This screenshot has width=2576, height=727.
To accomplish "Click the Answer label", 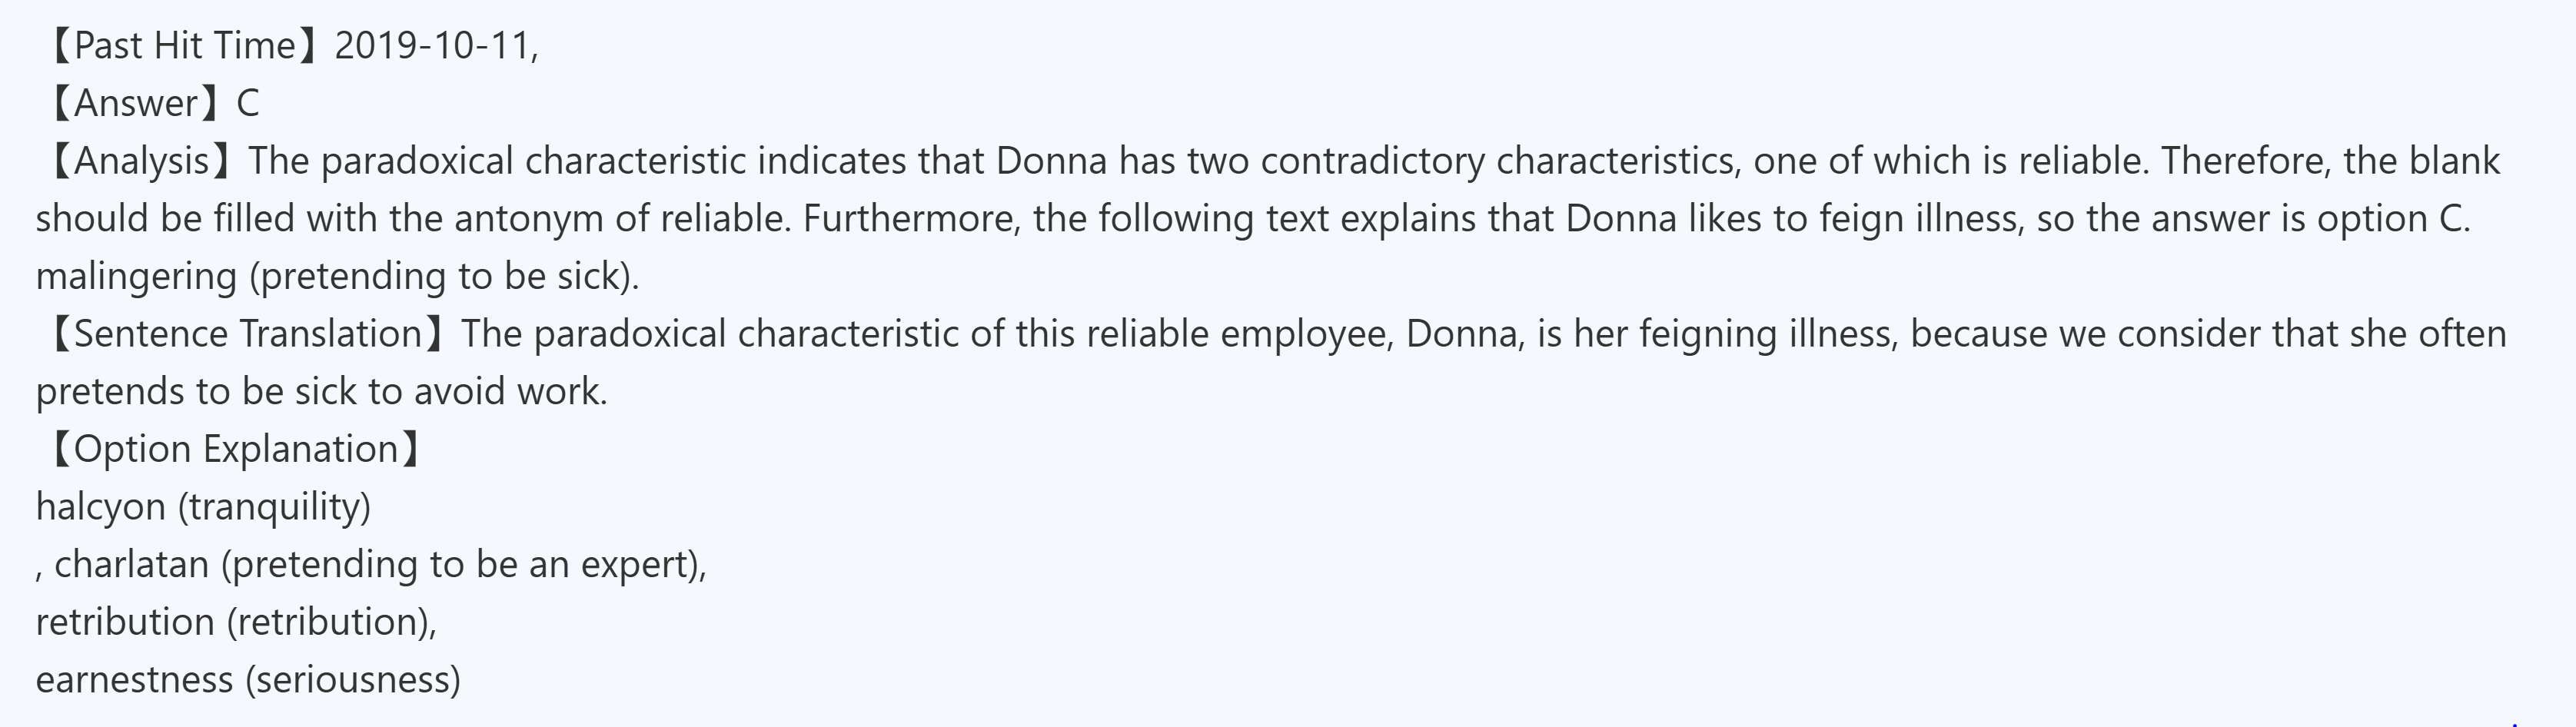I will pyautogui.click(x=136, y=104).
